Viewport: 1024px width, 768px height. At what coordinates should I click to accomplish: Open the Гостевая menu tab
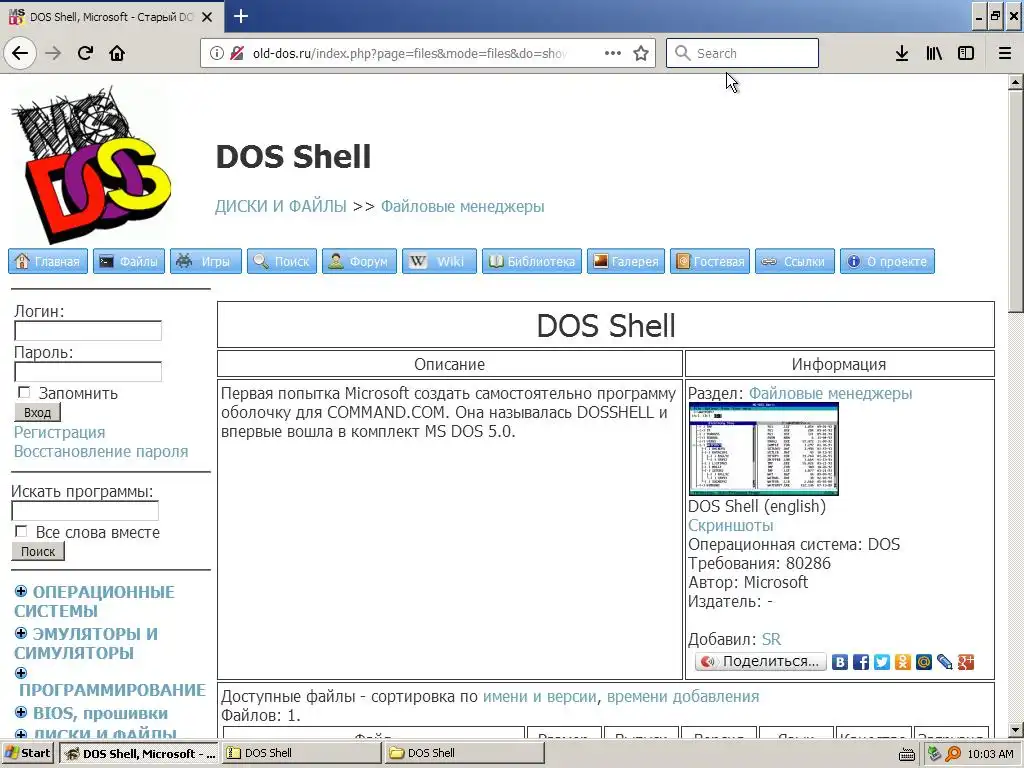(710, 261)
